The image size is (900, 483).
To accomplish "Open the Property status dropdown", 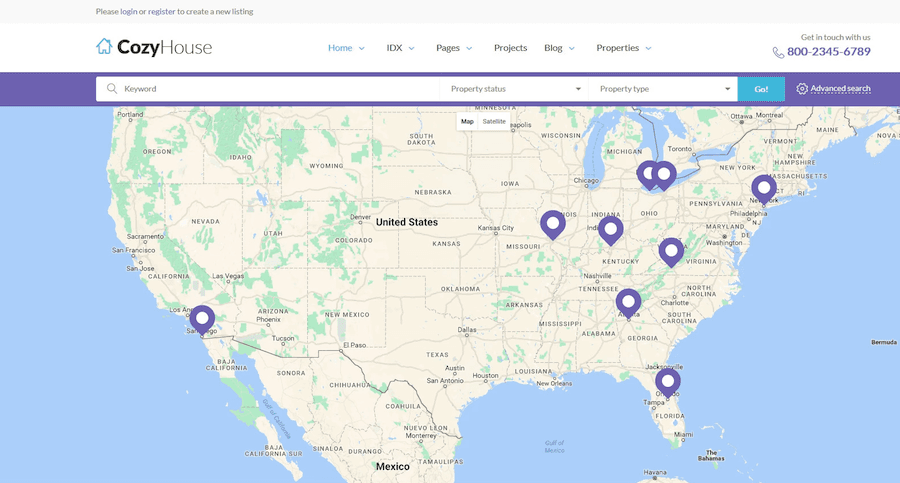I will 514,89.
